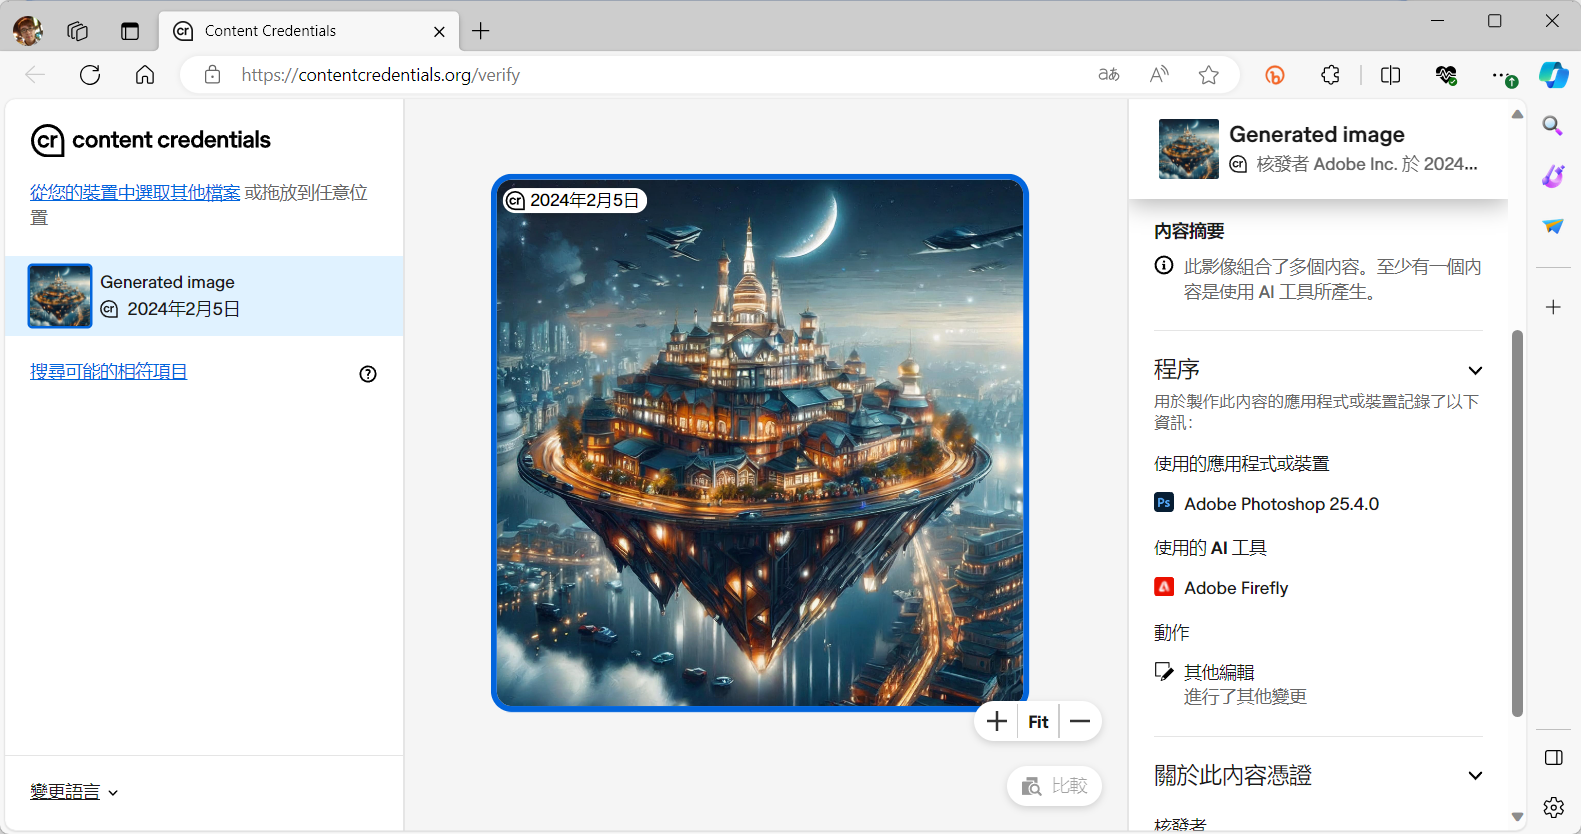
Task: Click the help question mark icon
Action: [x=368, y=374]
